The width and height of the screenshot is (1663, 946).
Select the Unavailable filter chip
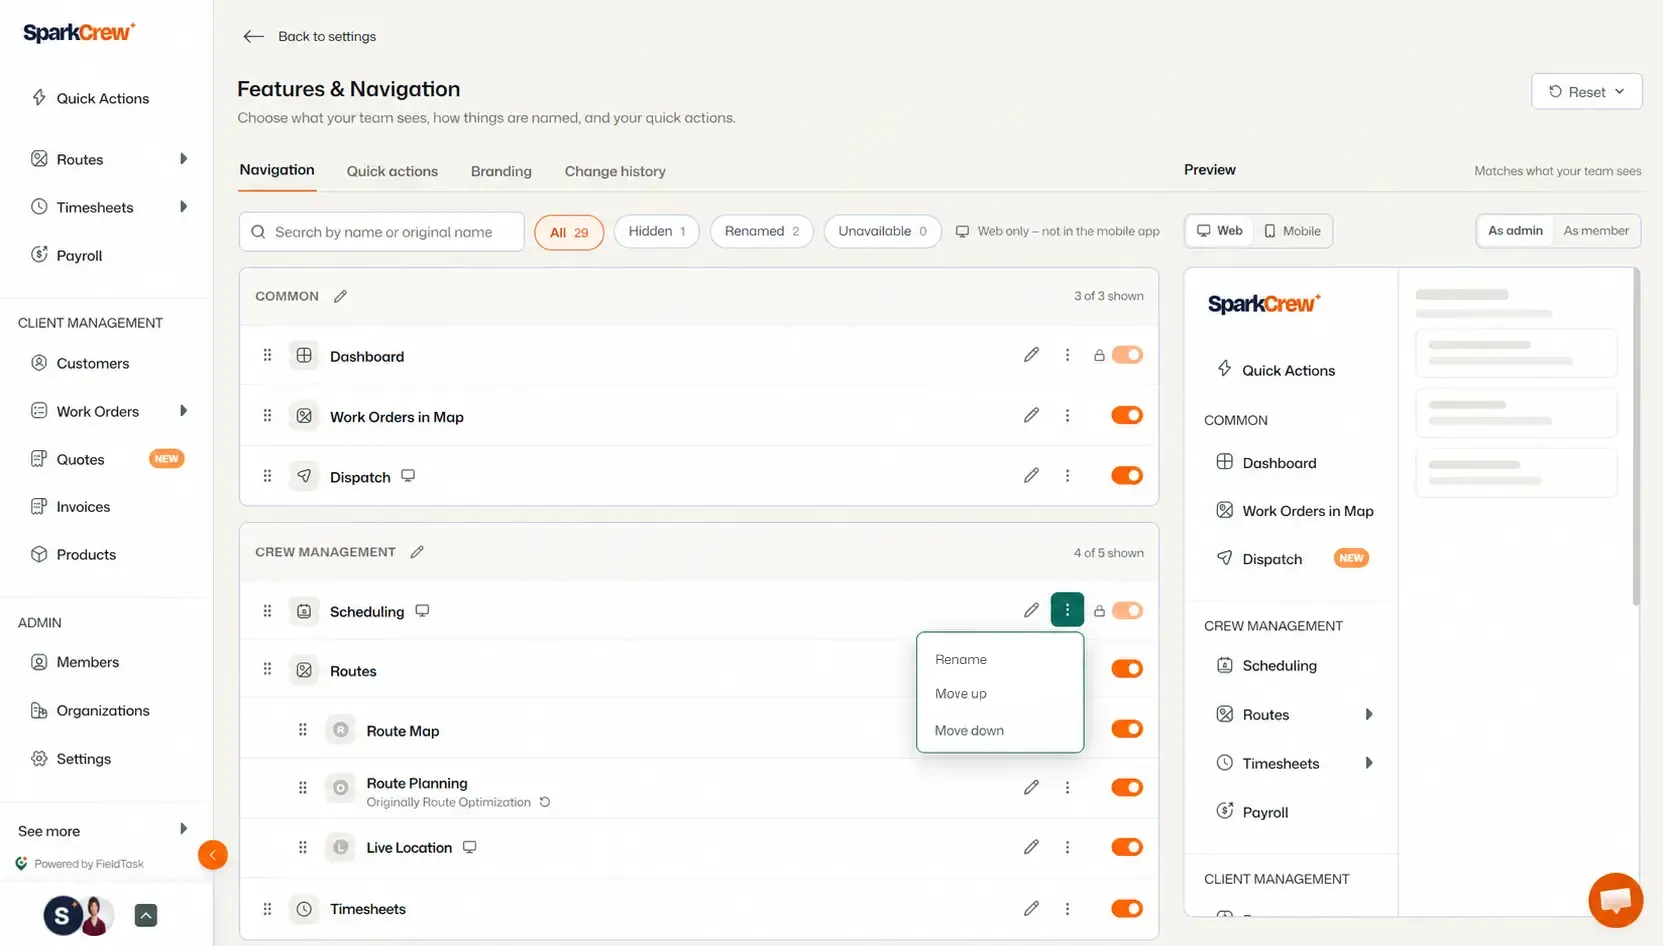click(x=882, y=231)
